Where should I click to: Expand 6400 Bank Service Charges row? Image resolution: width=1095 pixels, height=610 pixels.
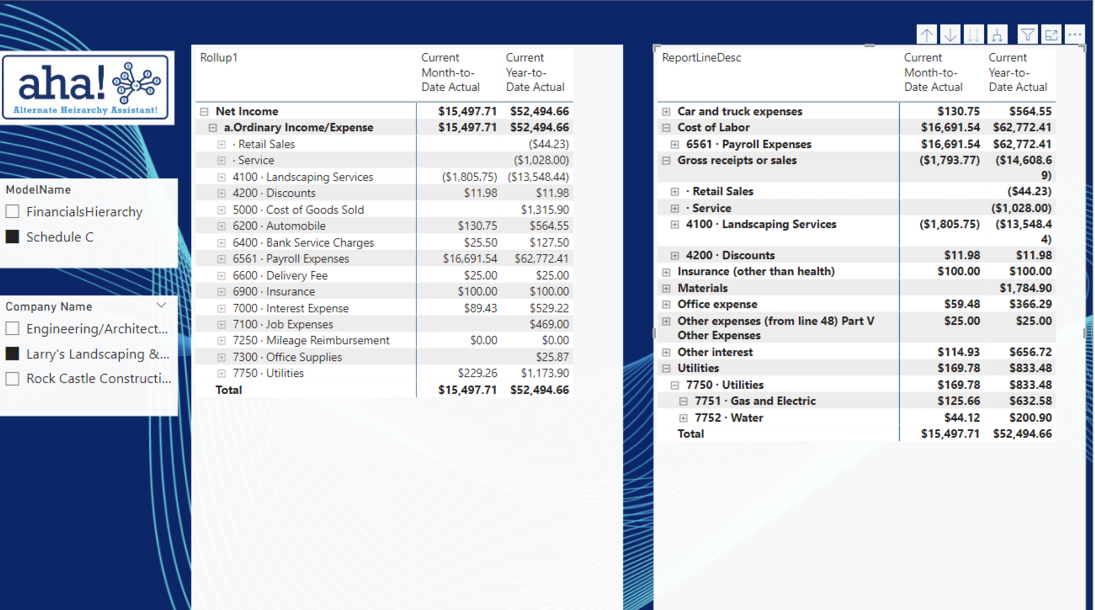221,242
